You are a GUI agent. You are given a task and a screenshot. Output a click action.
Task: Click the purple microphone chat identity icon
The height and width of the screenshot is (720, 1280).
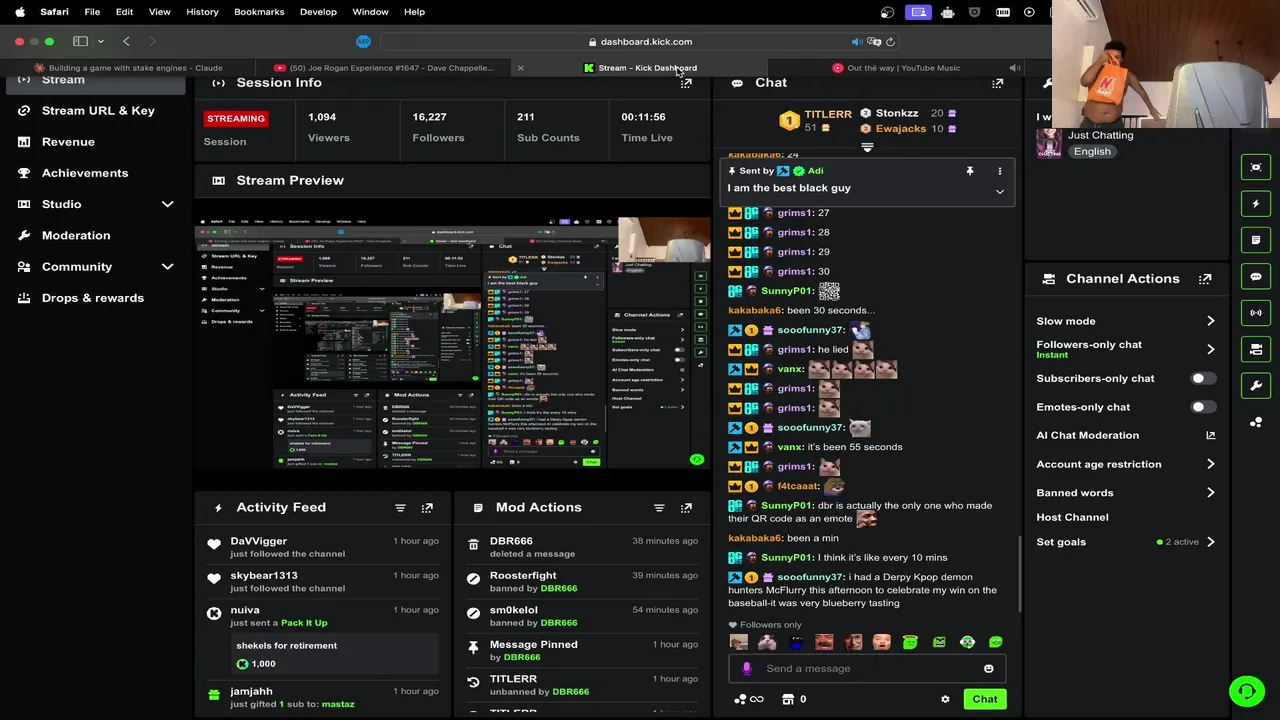746,669
